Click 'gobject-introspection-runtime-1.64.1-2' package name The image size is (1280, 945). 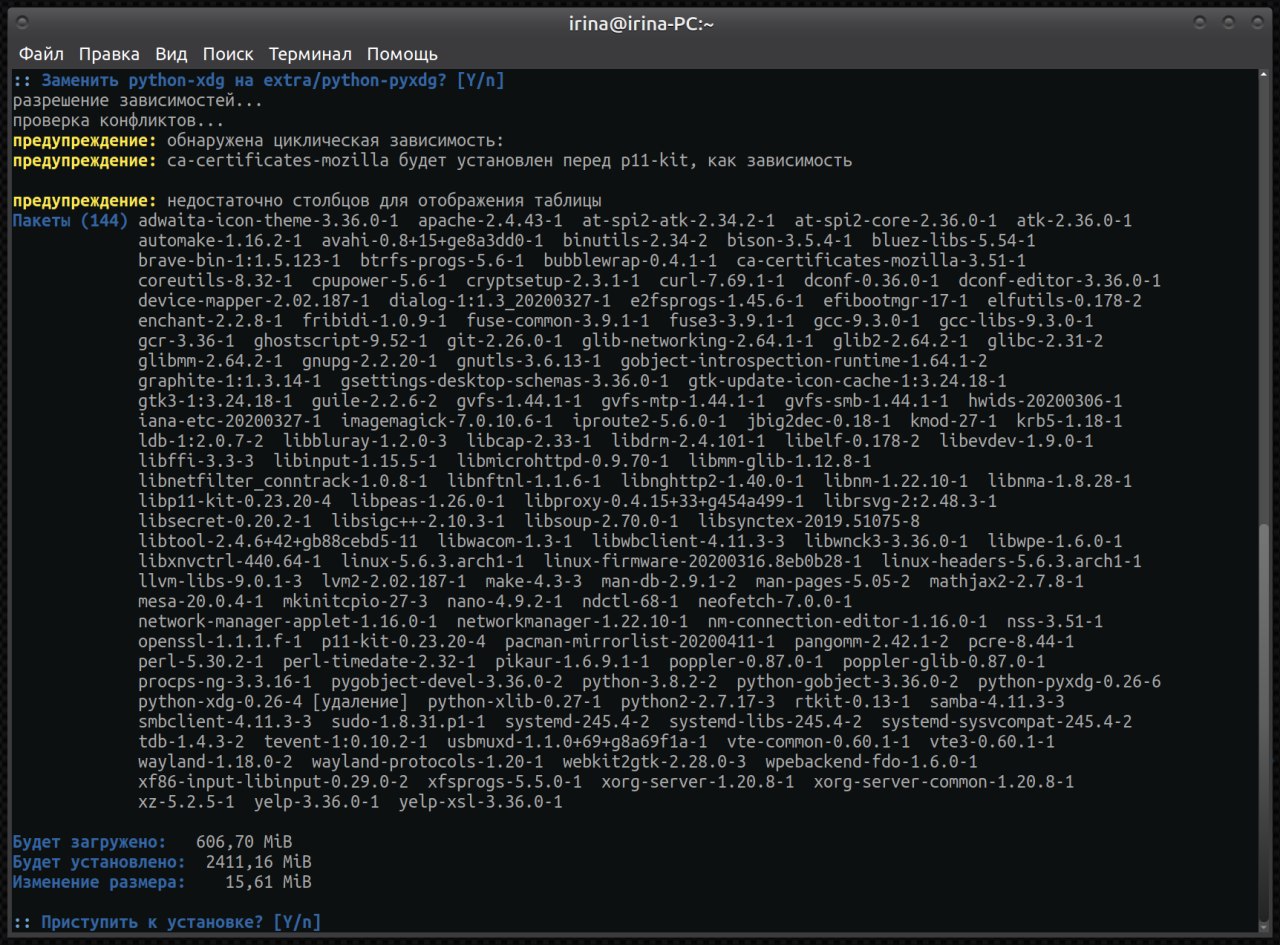pyautogui.click(x=804, y=360)
